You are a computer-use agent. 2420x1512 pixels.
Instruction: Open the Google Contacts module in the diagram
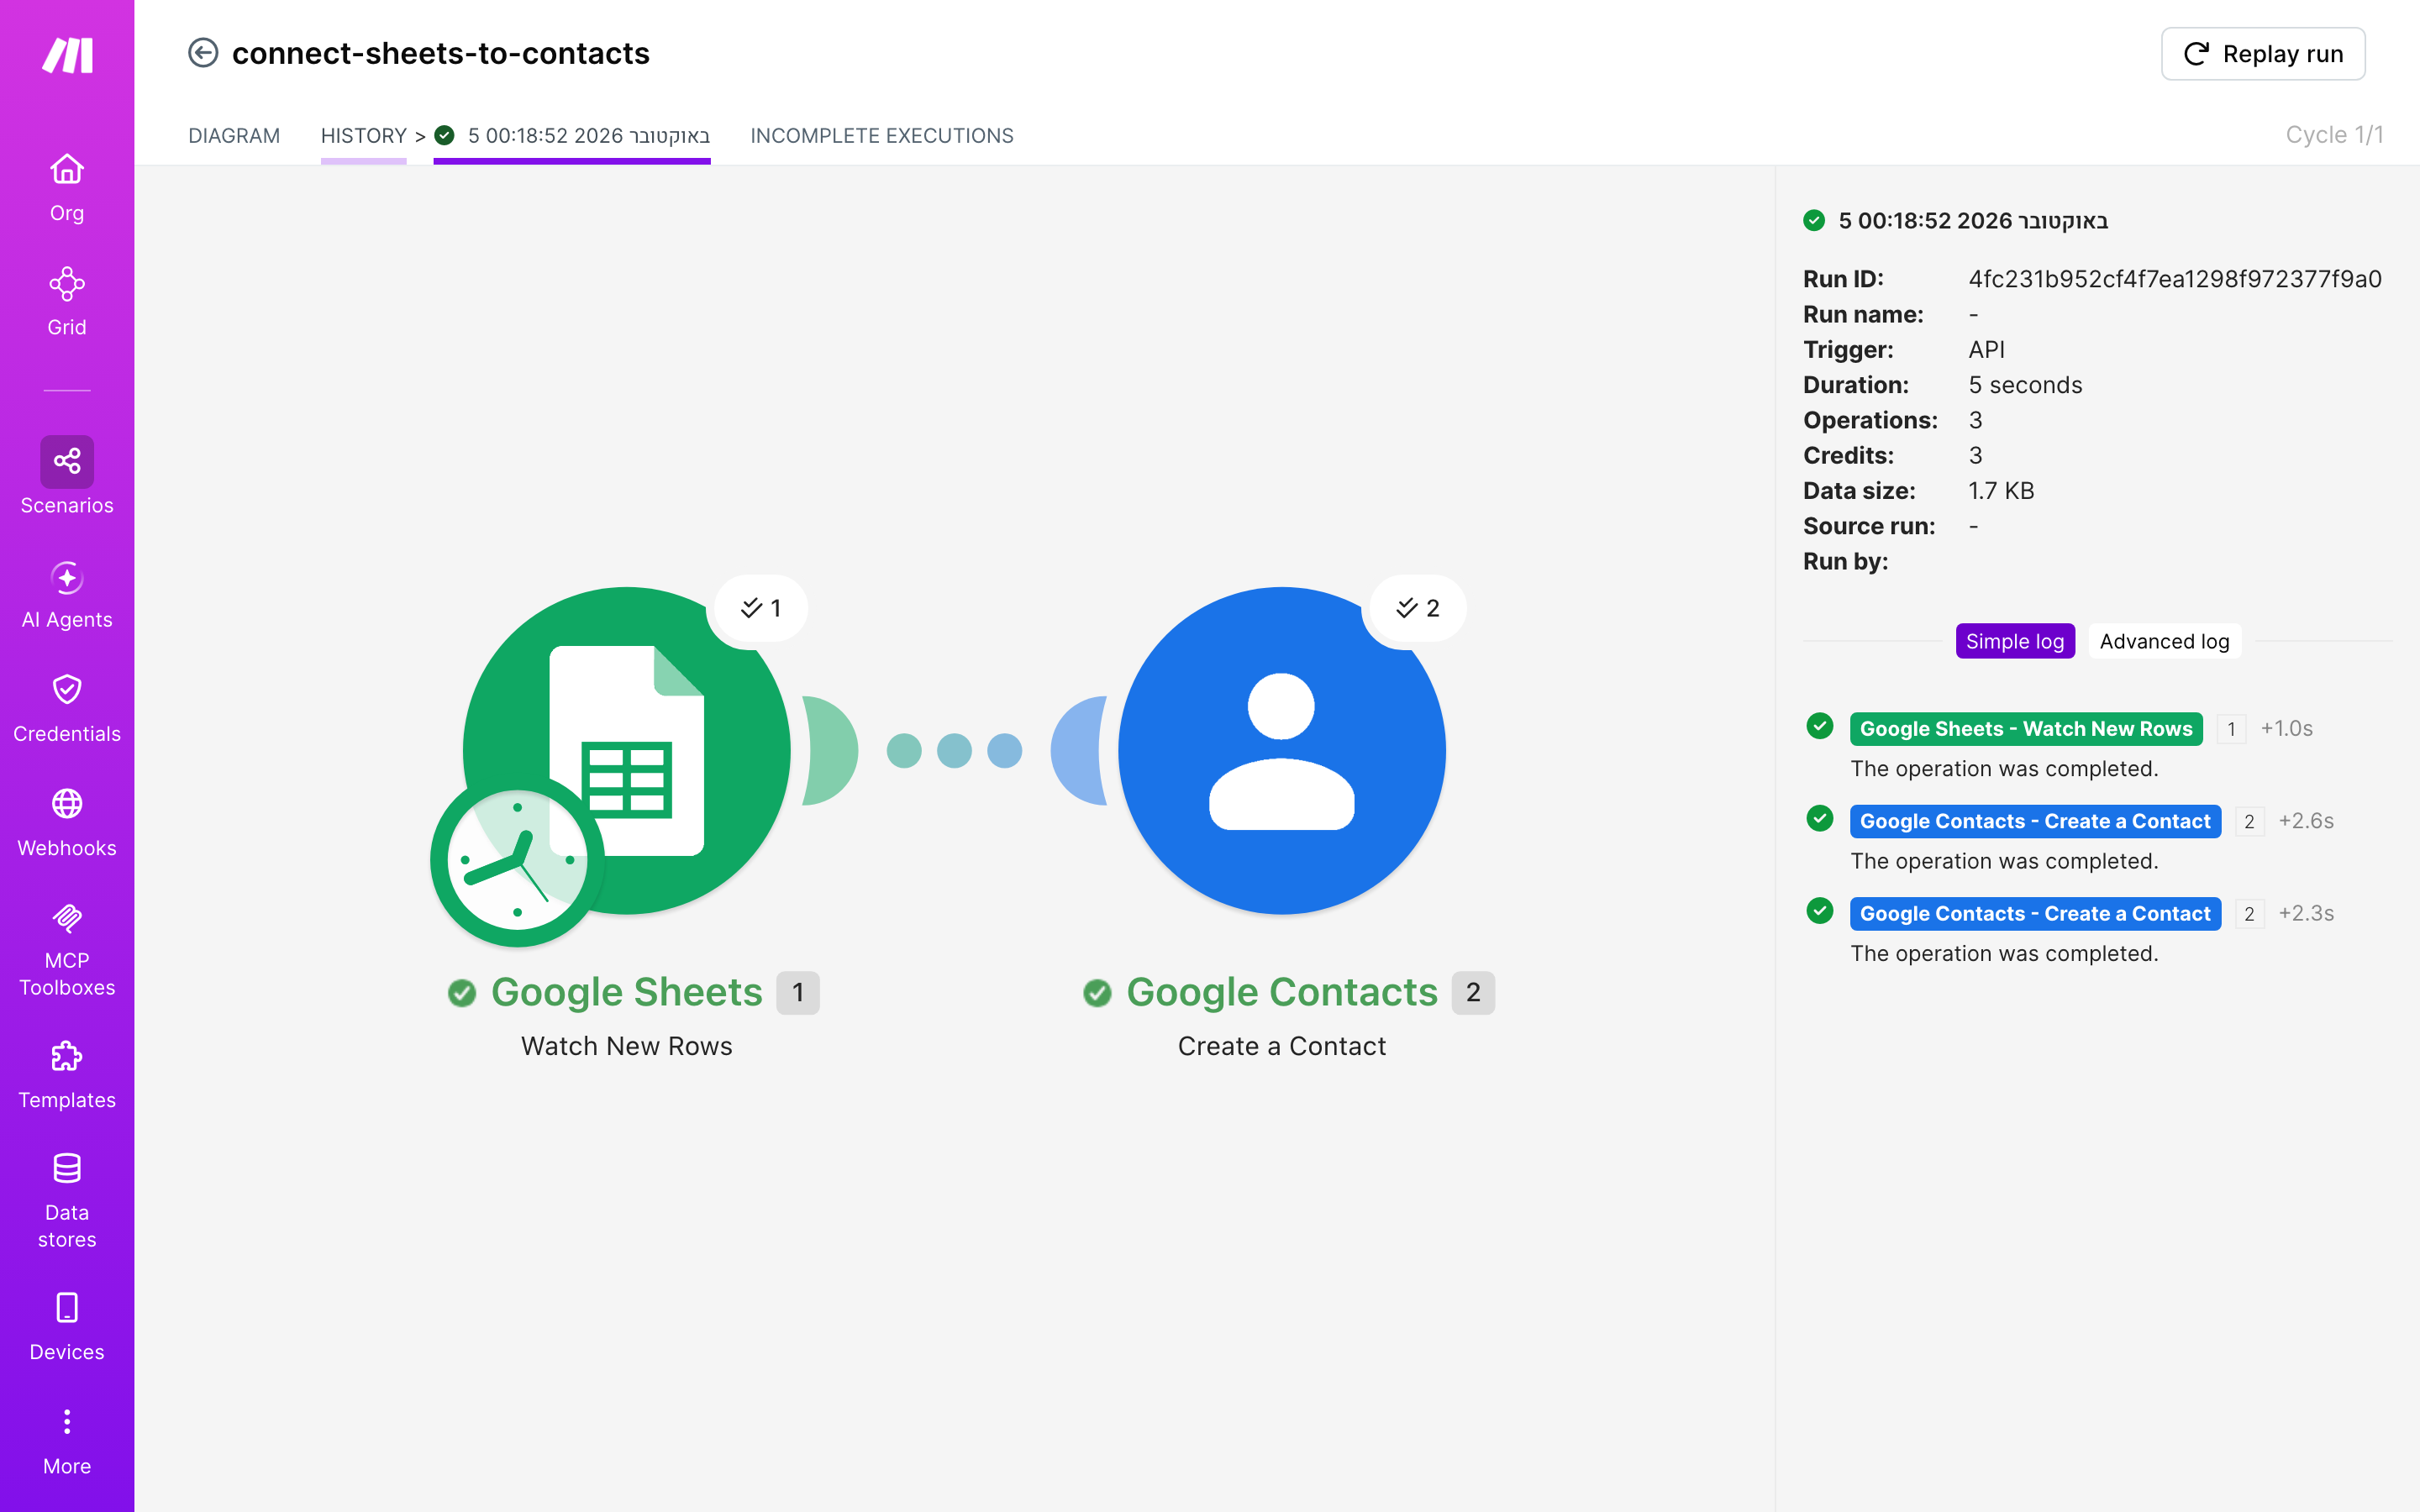[1282, 750]
